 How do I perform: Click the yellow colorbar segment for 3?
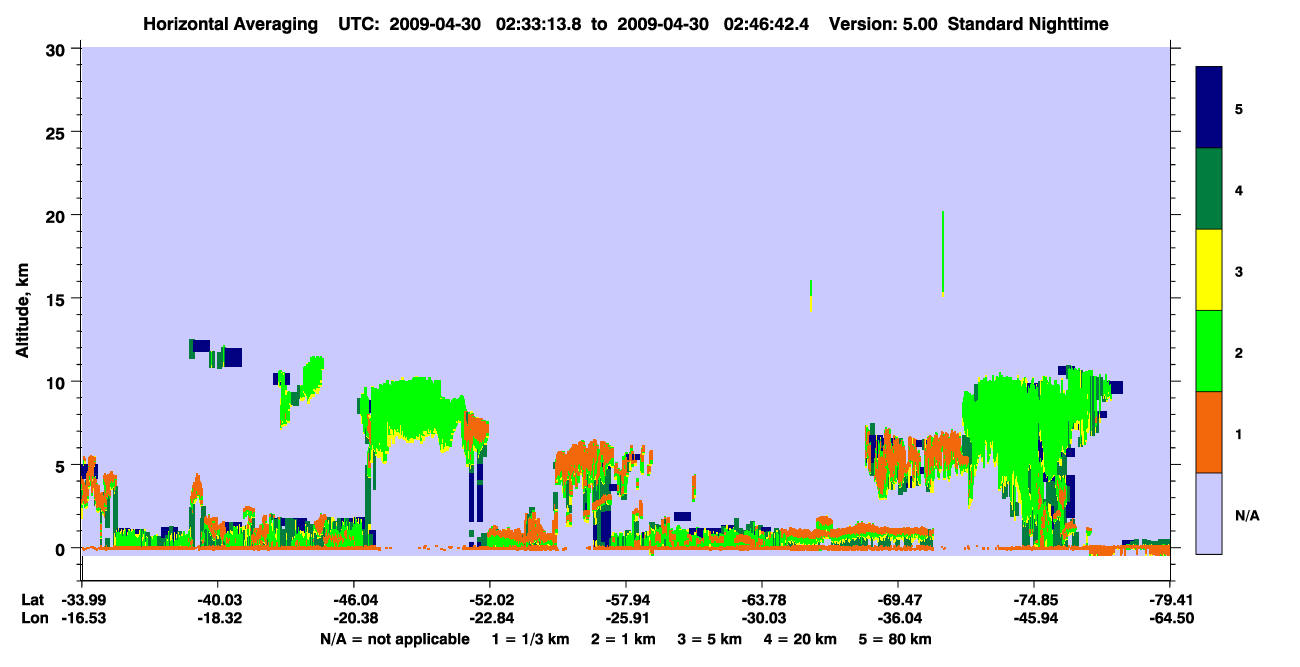click(x=1209, y=270)
